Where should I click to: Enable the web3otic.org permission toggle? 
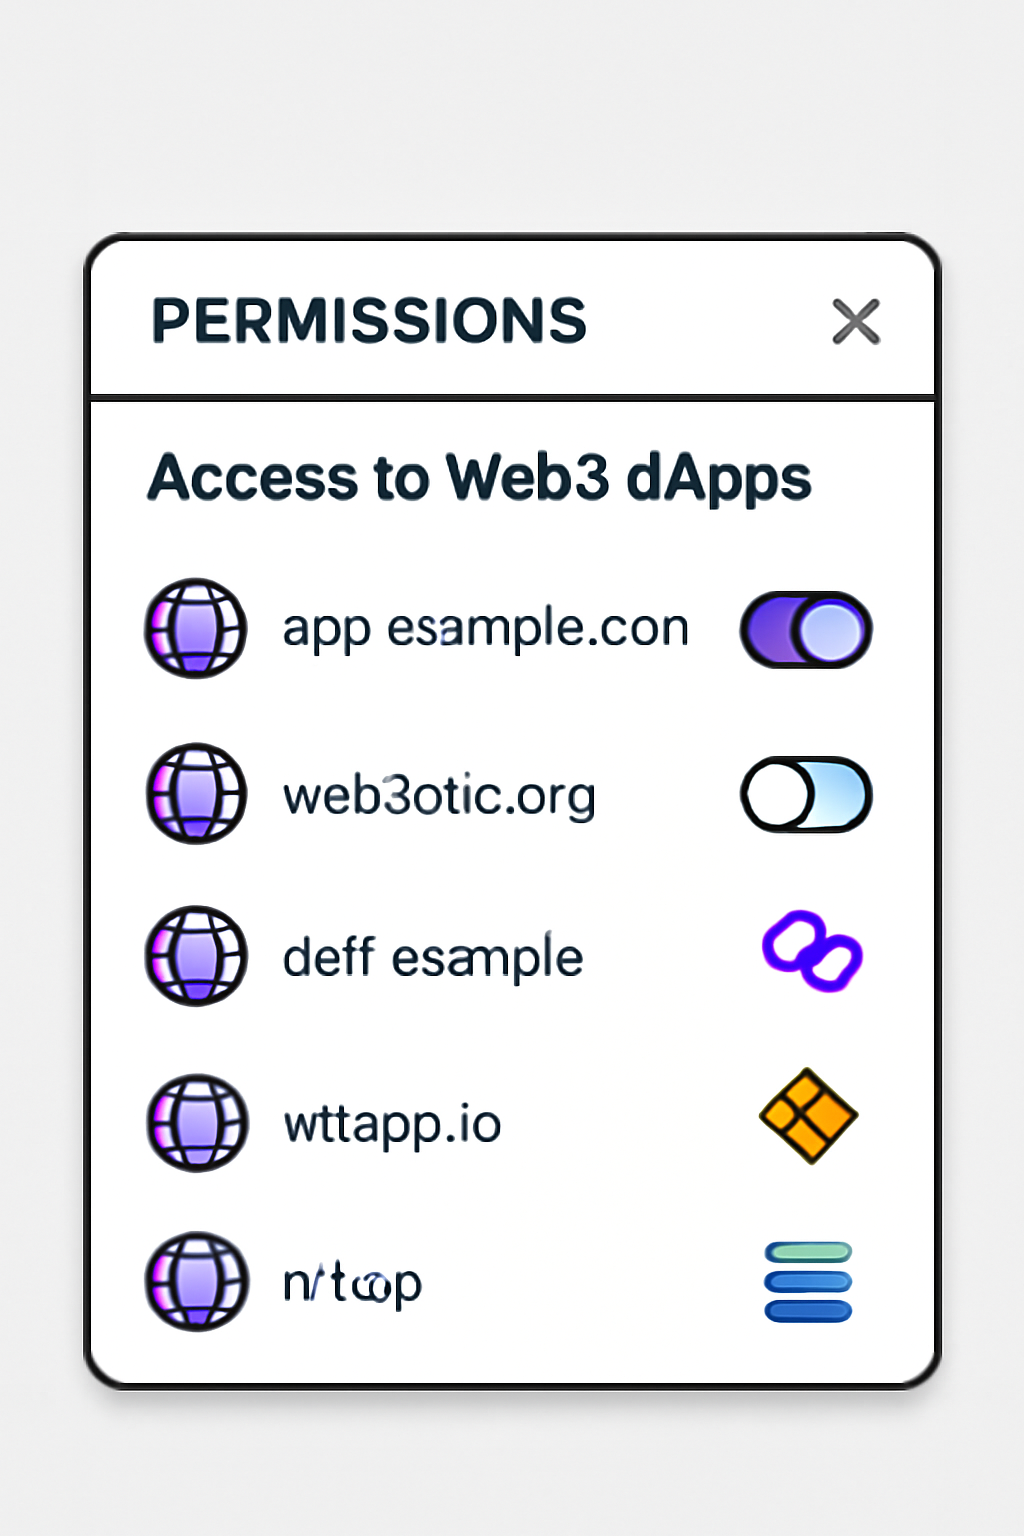point(805,795)
